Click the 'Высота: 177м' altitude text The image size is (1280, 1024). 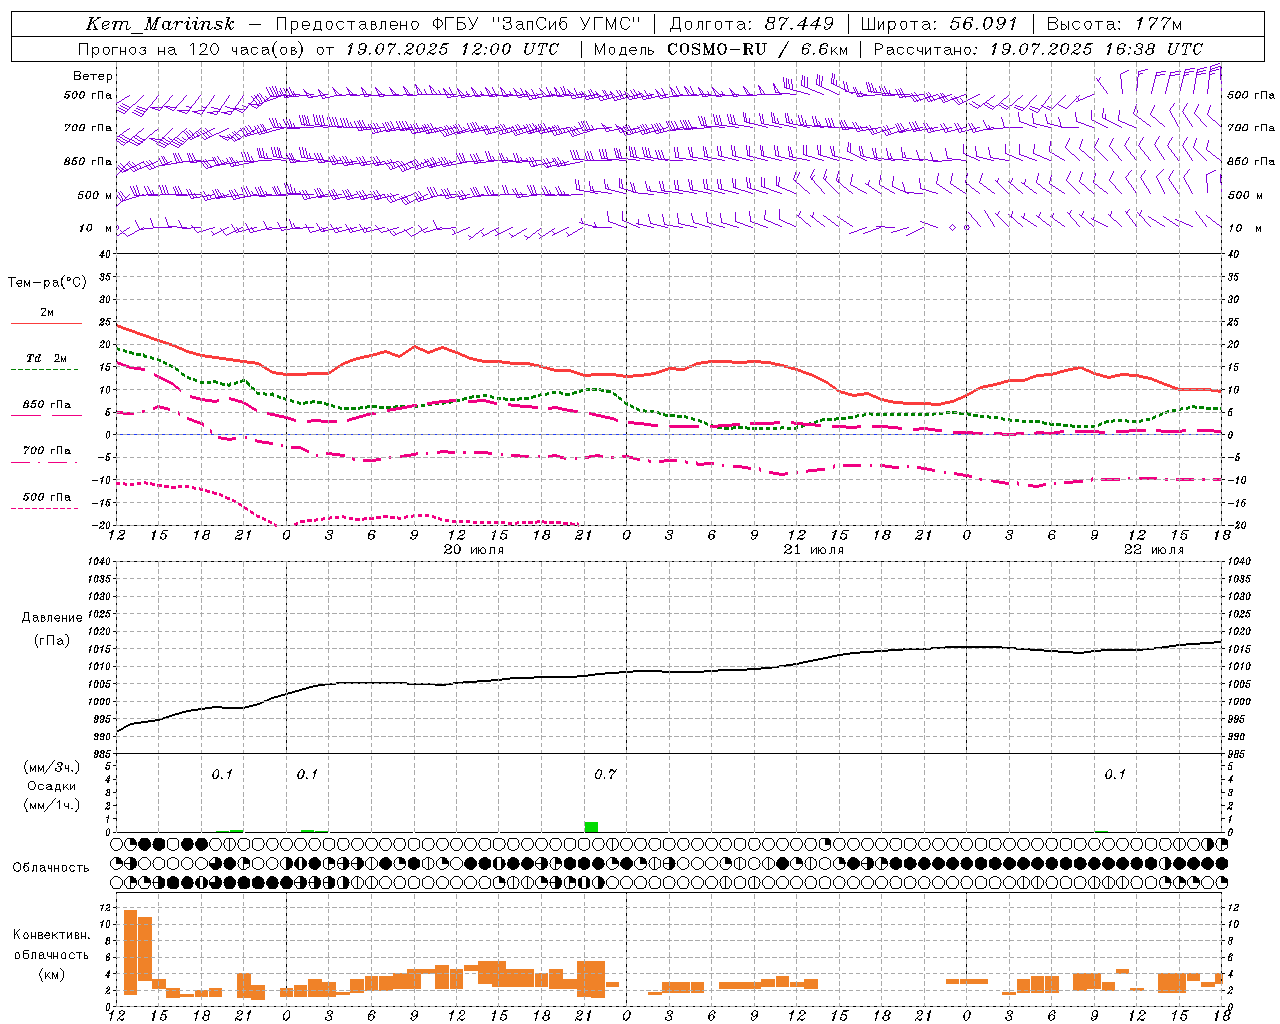(x=1114, y=24)
